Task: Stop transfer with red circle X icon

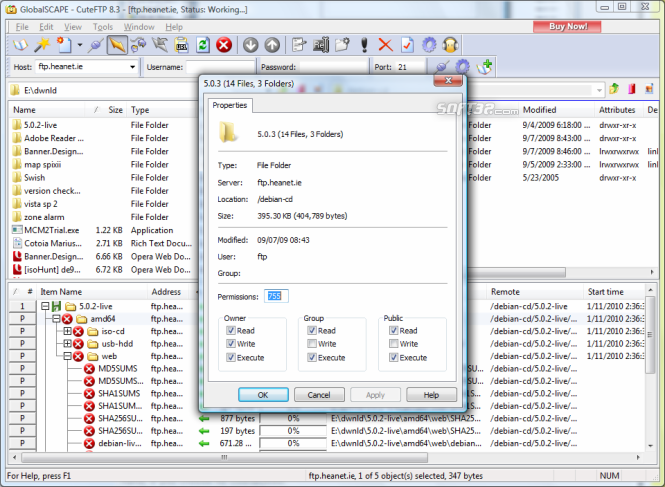Action: tap(224, 45)
